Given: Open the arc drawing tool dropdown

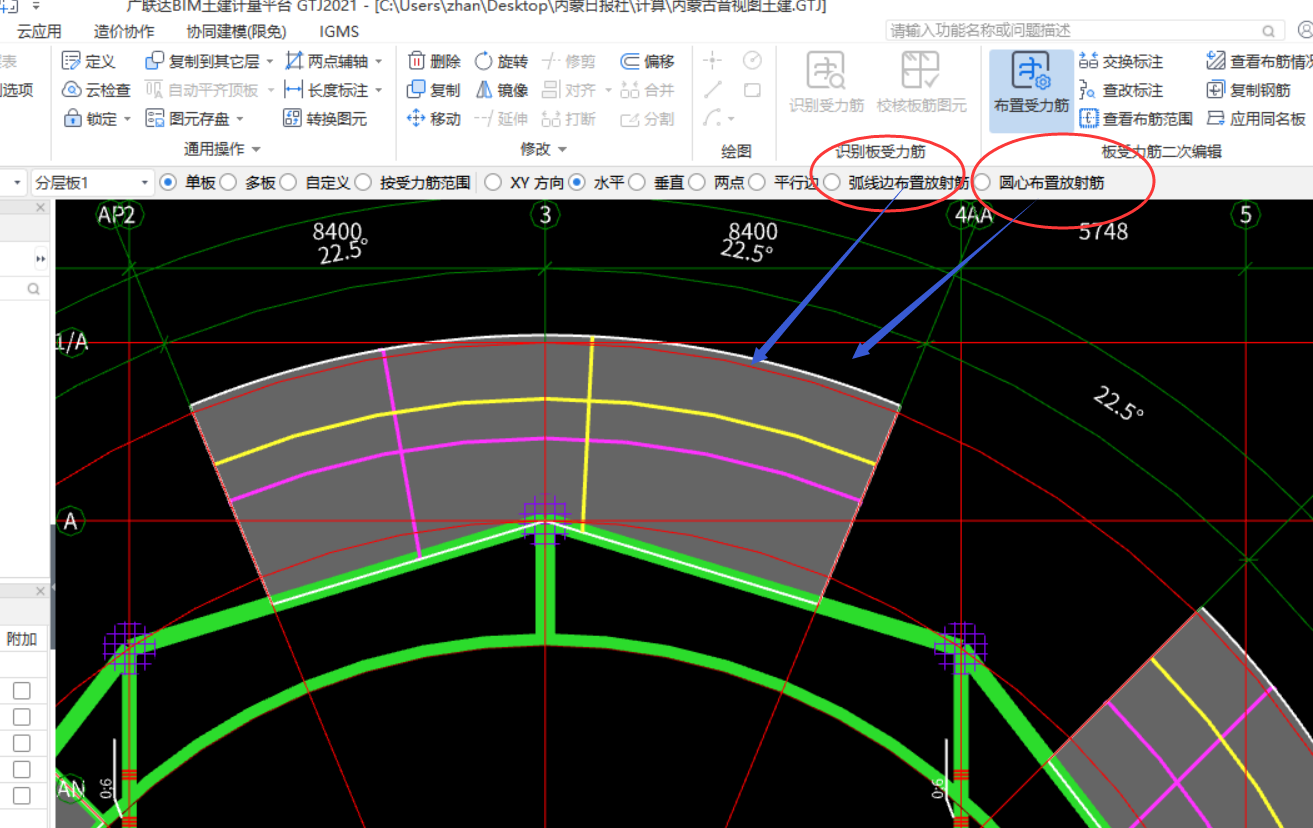Looking at the screenshot, I should click(731, 119).
